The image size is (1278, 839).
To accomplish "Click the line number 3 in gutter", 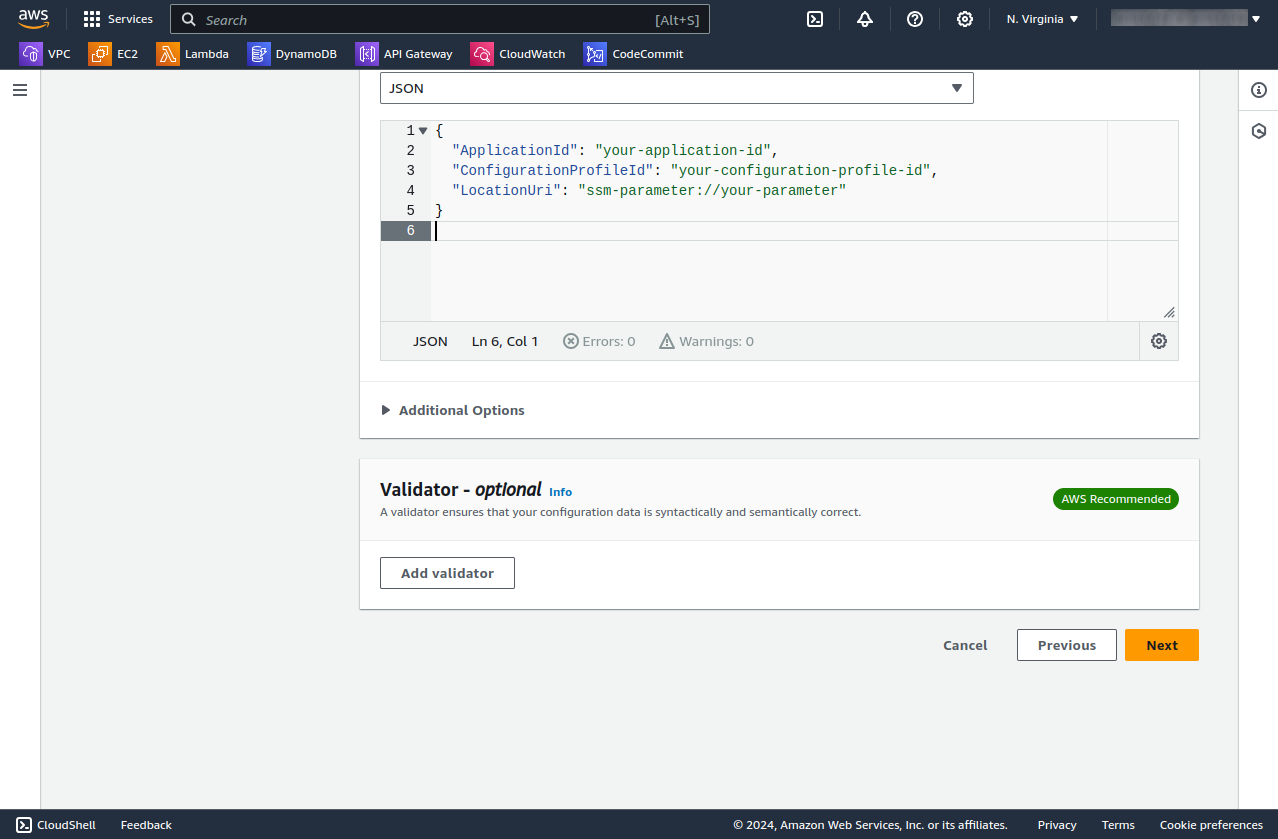I will (x=410, y=171).
